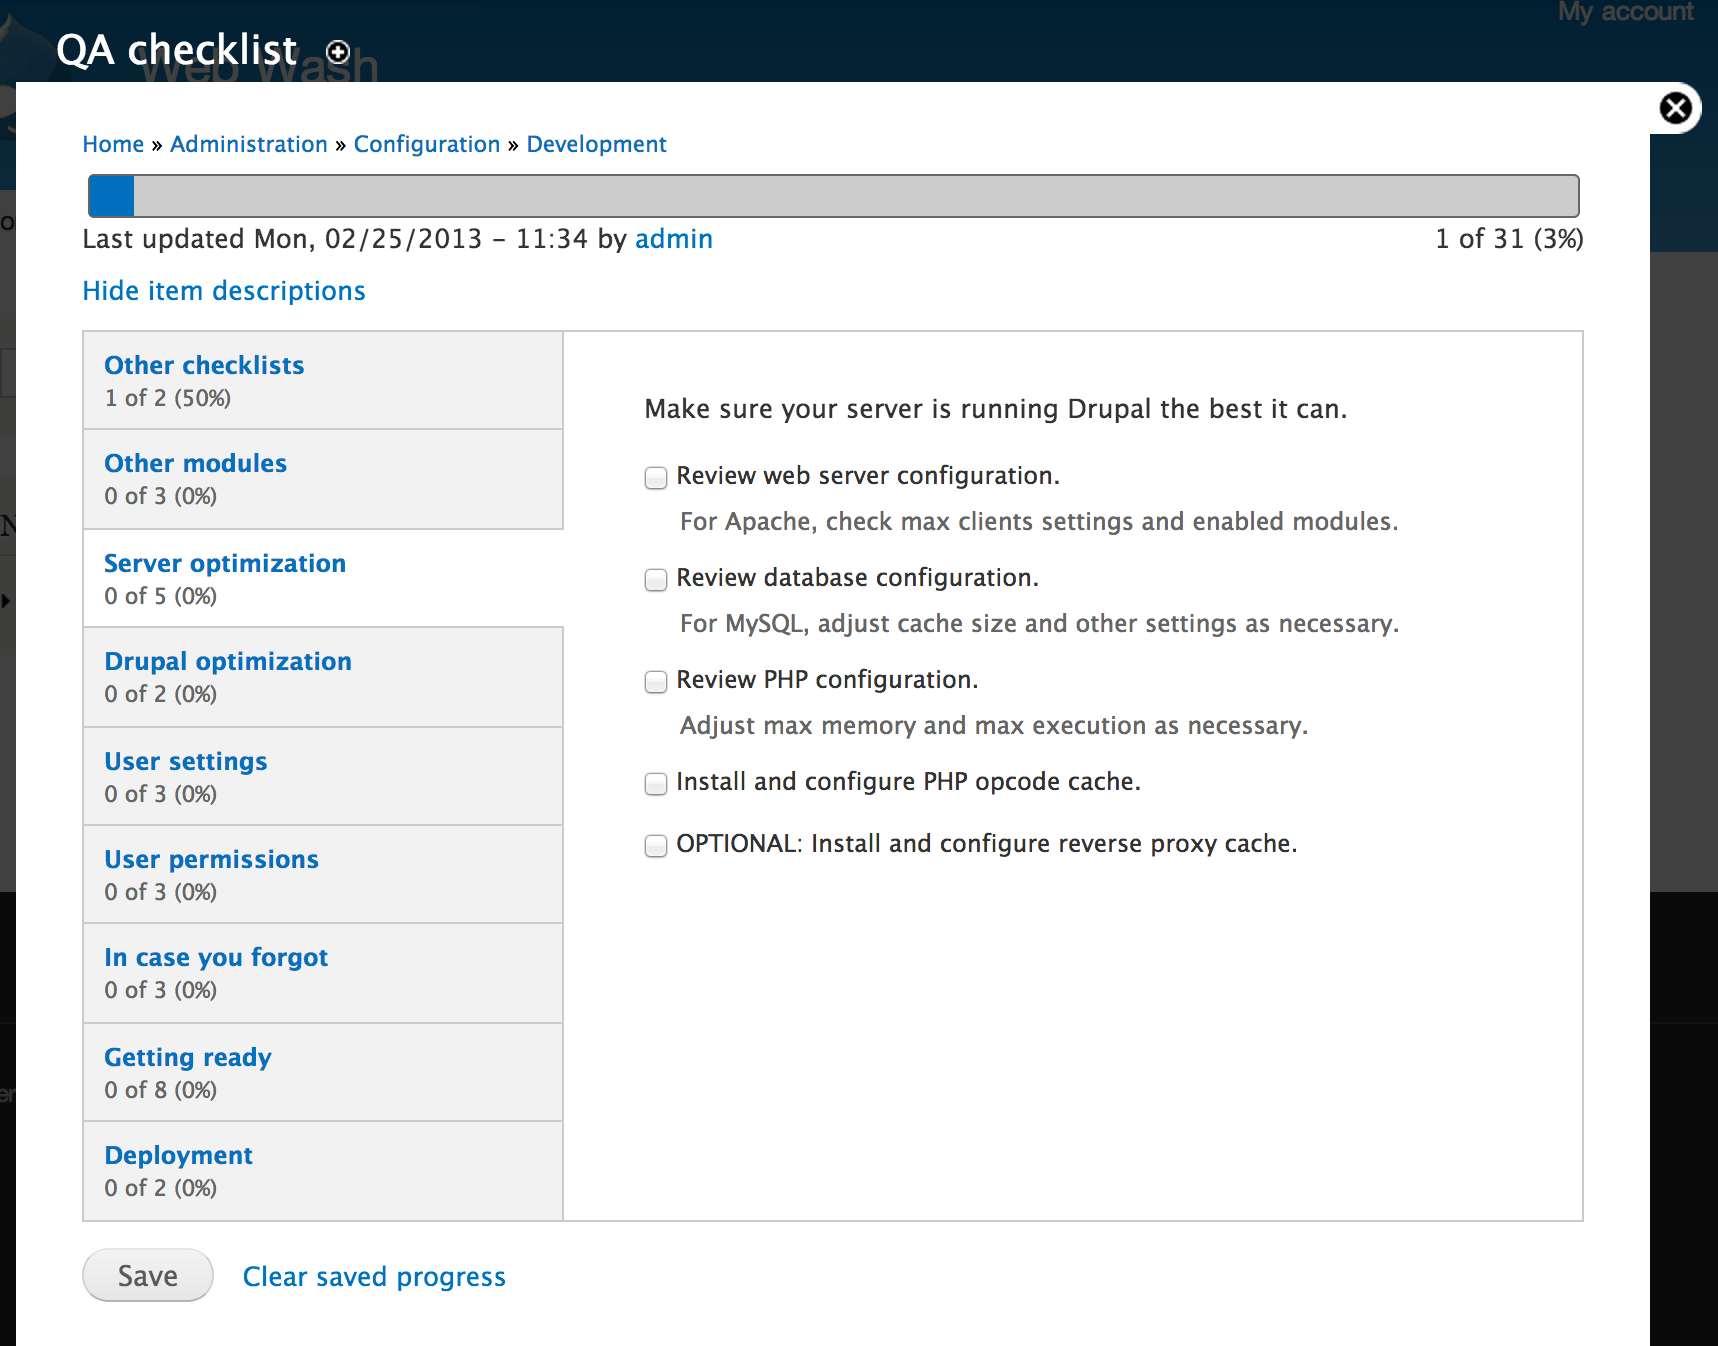
Task: Click the Save button
Action: click(x=147, y=1275)
